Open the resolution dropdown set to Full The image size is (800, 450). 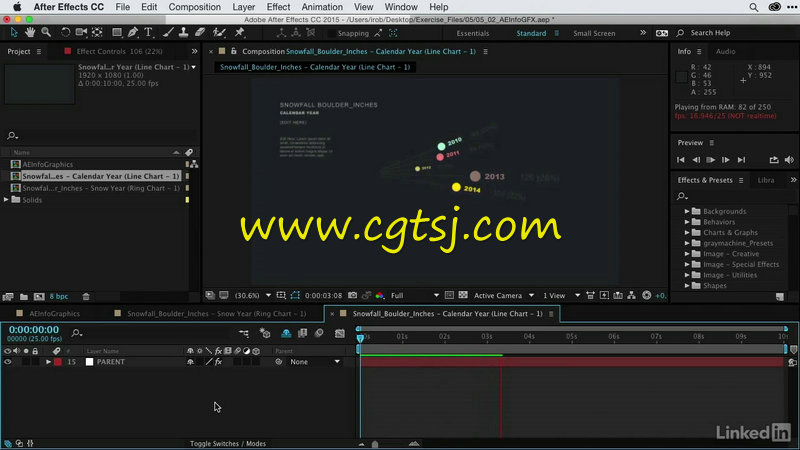point(414,295)
